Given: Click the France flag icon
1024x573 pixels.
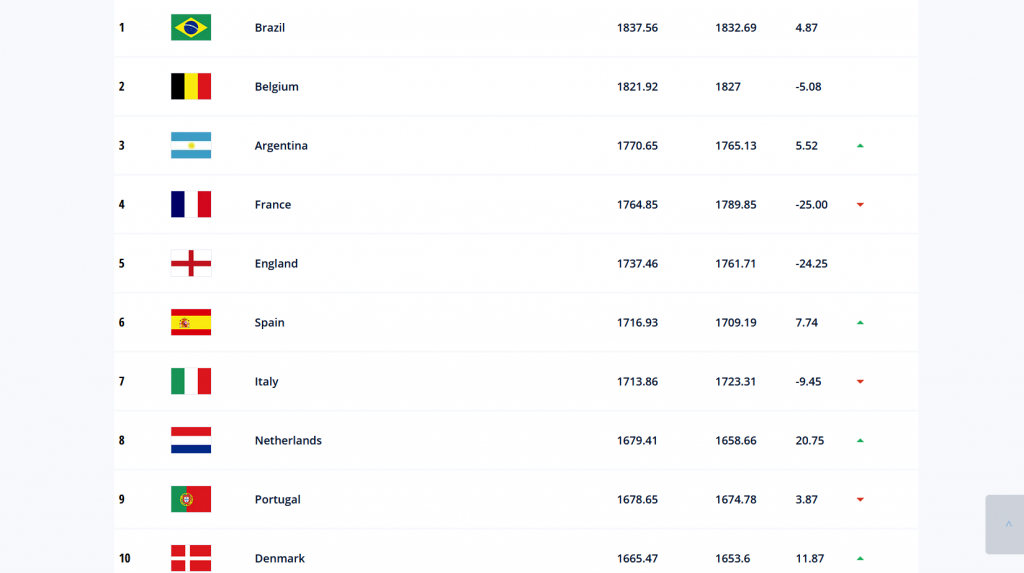Looking at the screenshot, I should click(x=191, y=205).
